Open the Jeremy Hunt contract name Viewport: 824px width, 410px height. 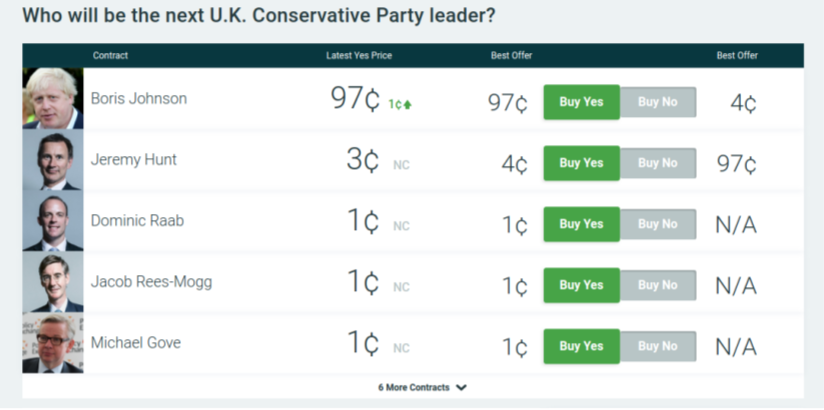134,160
